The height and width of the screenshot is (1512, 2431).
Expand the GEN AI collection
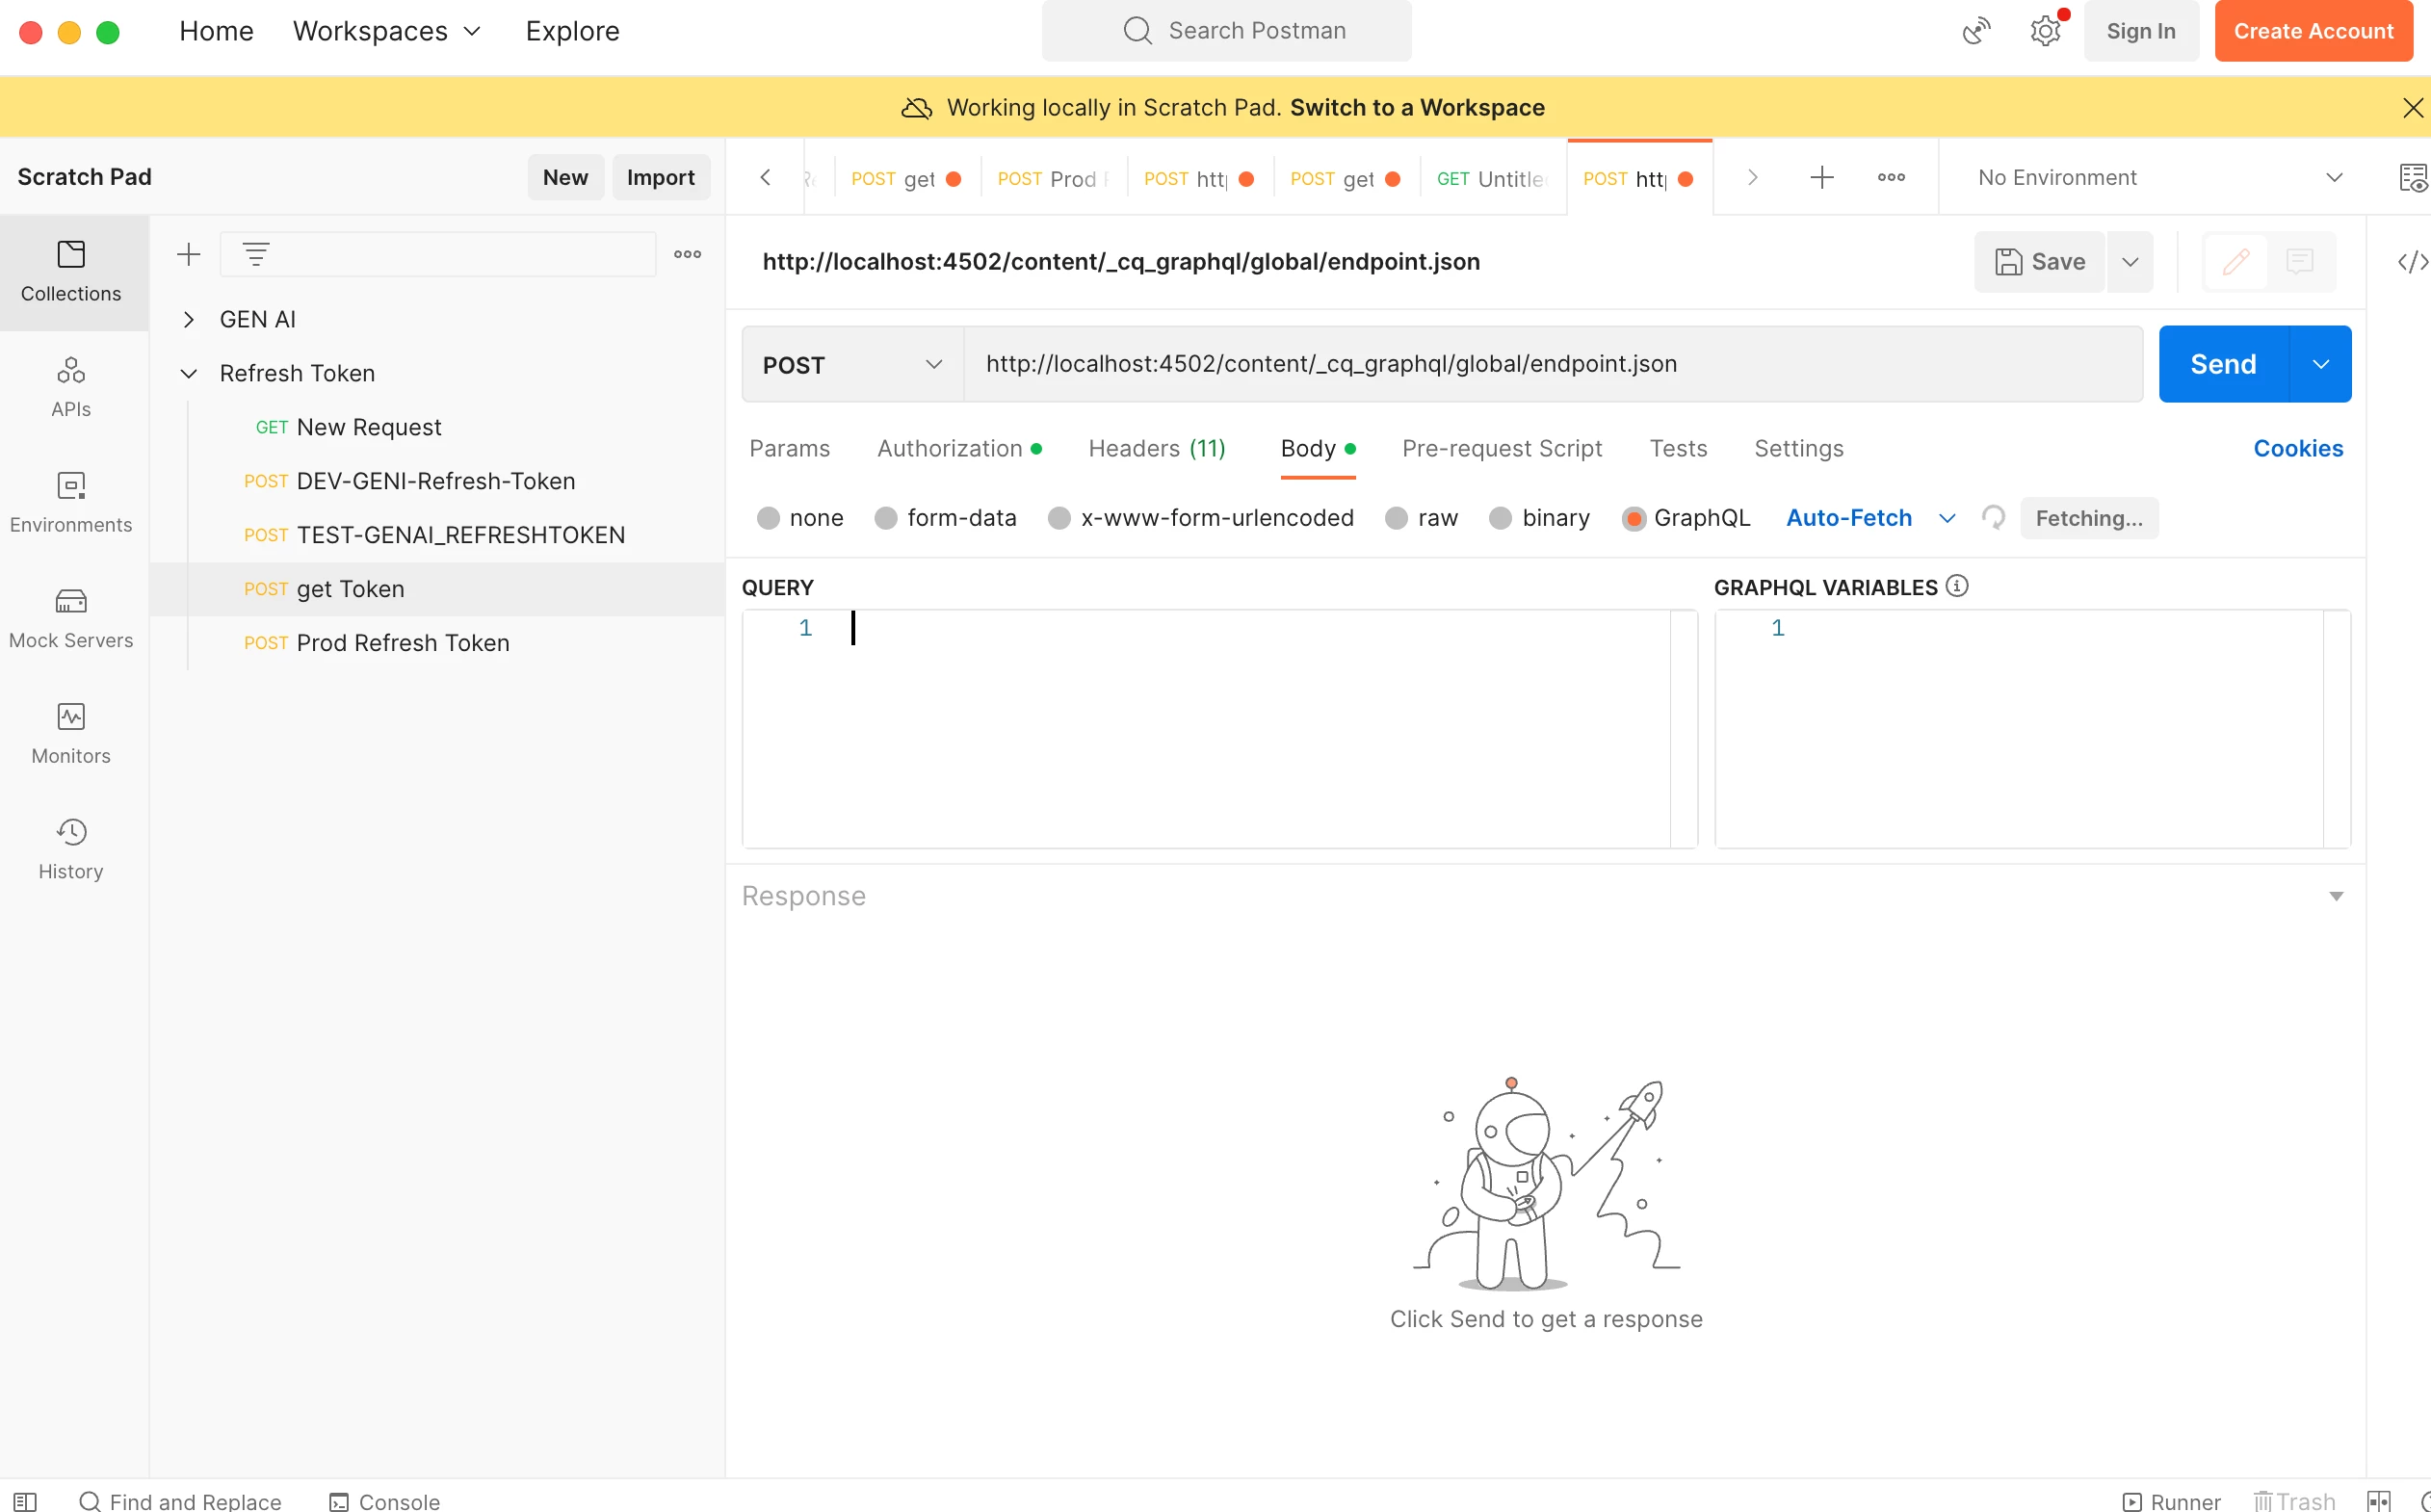click(x=189, y=319)
